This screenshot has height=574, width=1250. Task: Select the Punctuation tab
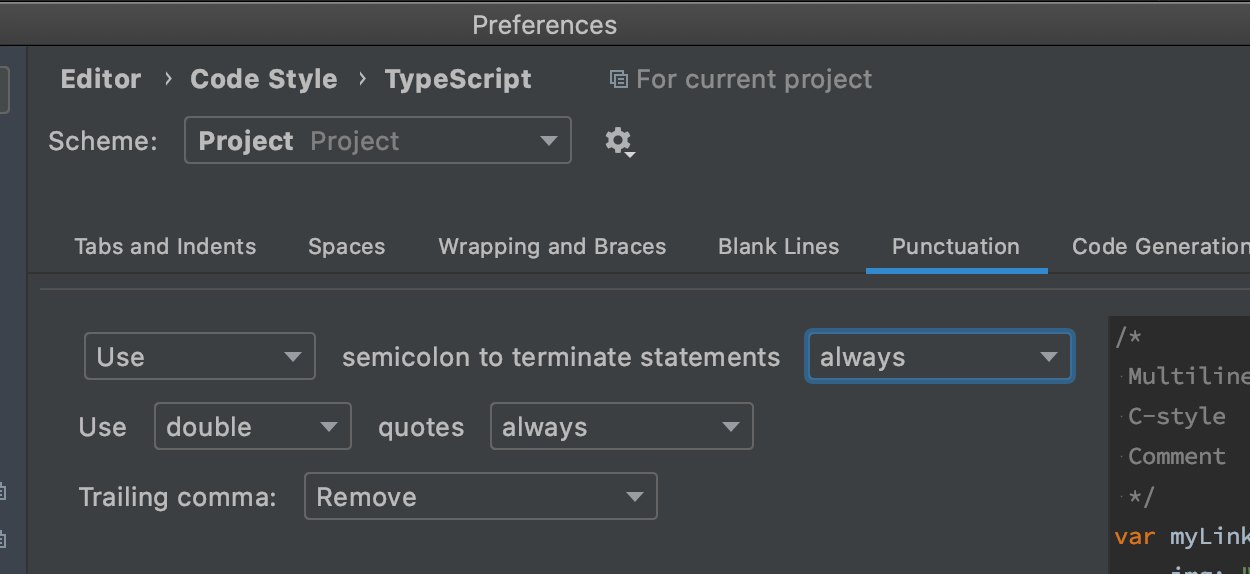[x=956, y=247]
